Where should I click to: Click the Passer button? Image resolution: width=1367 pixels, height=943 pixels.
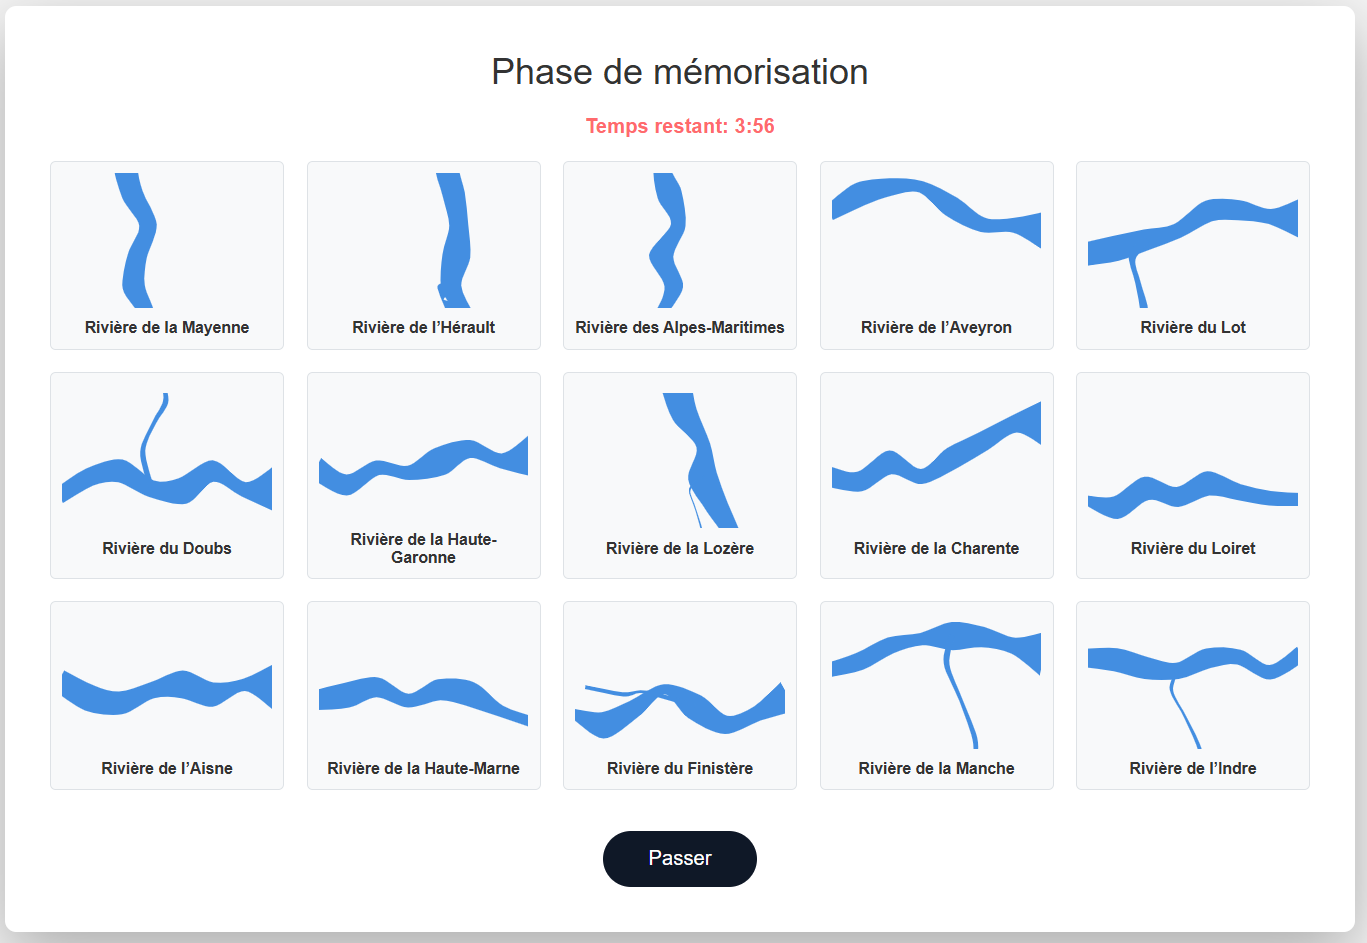tap(679, 858)
